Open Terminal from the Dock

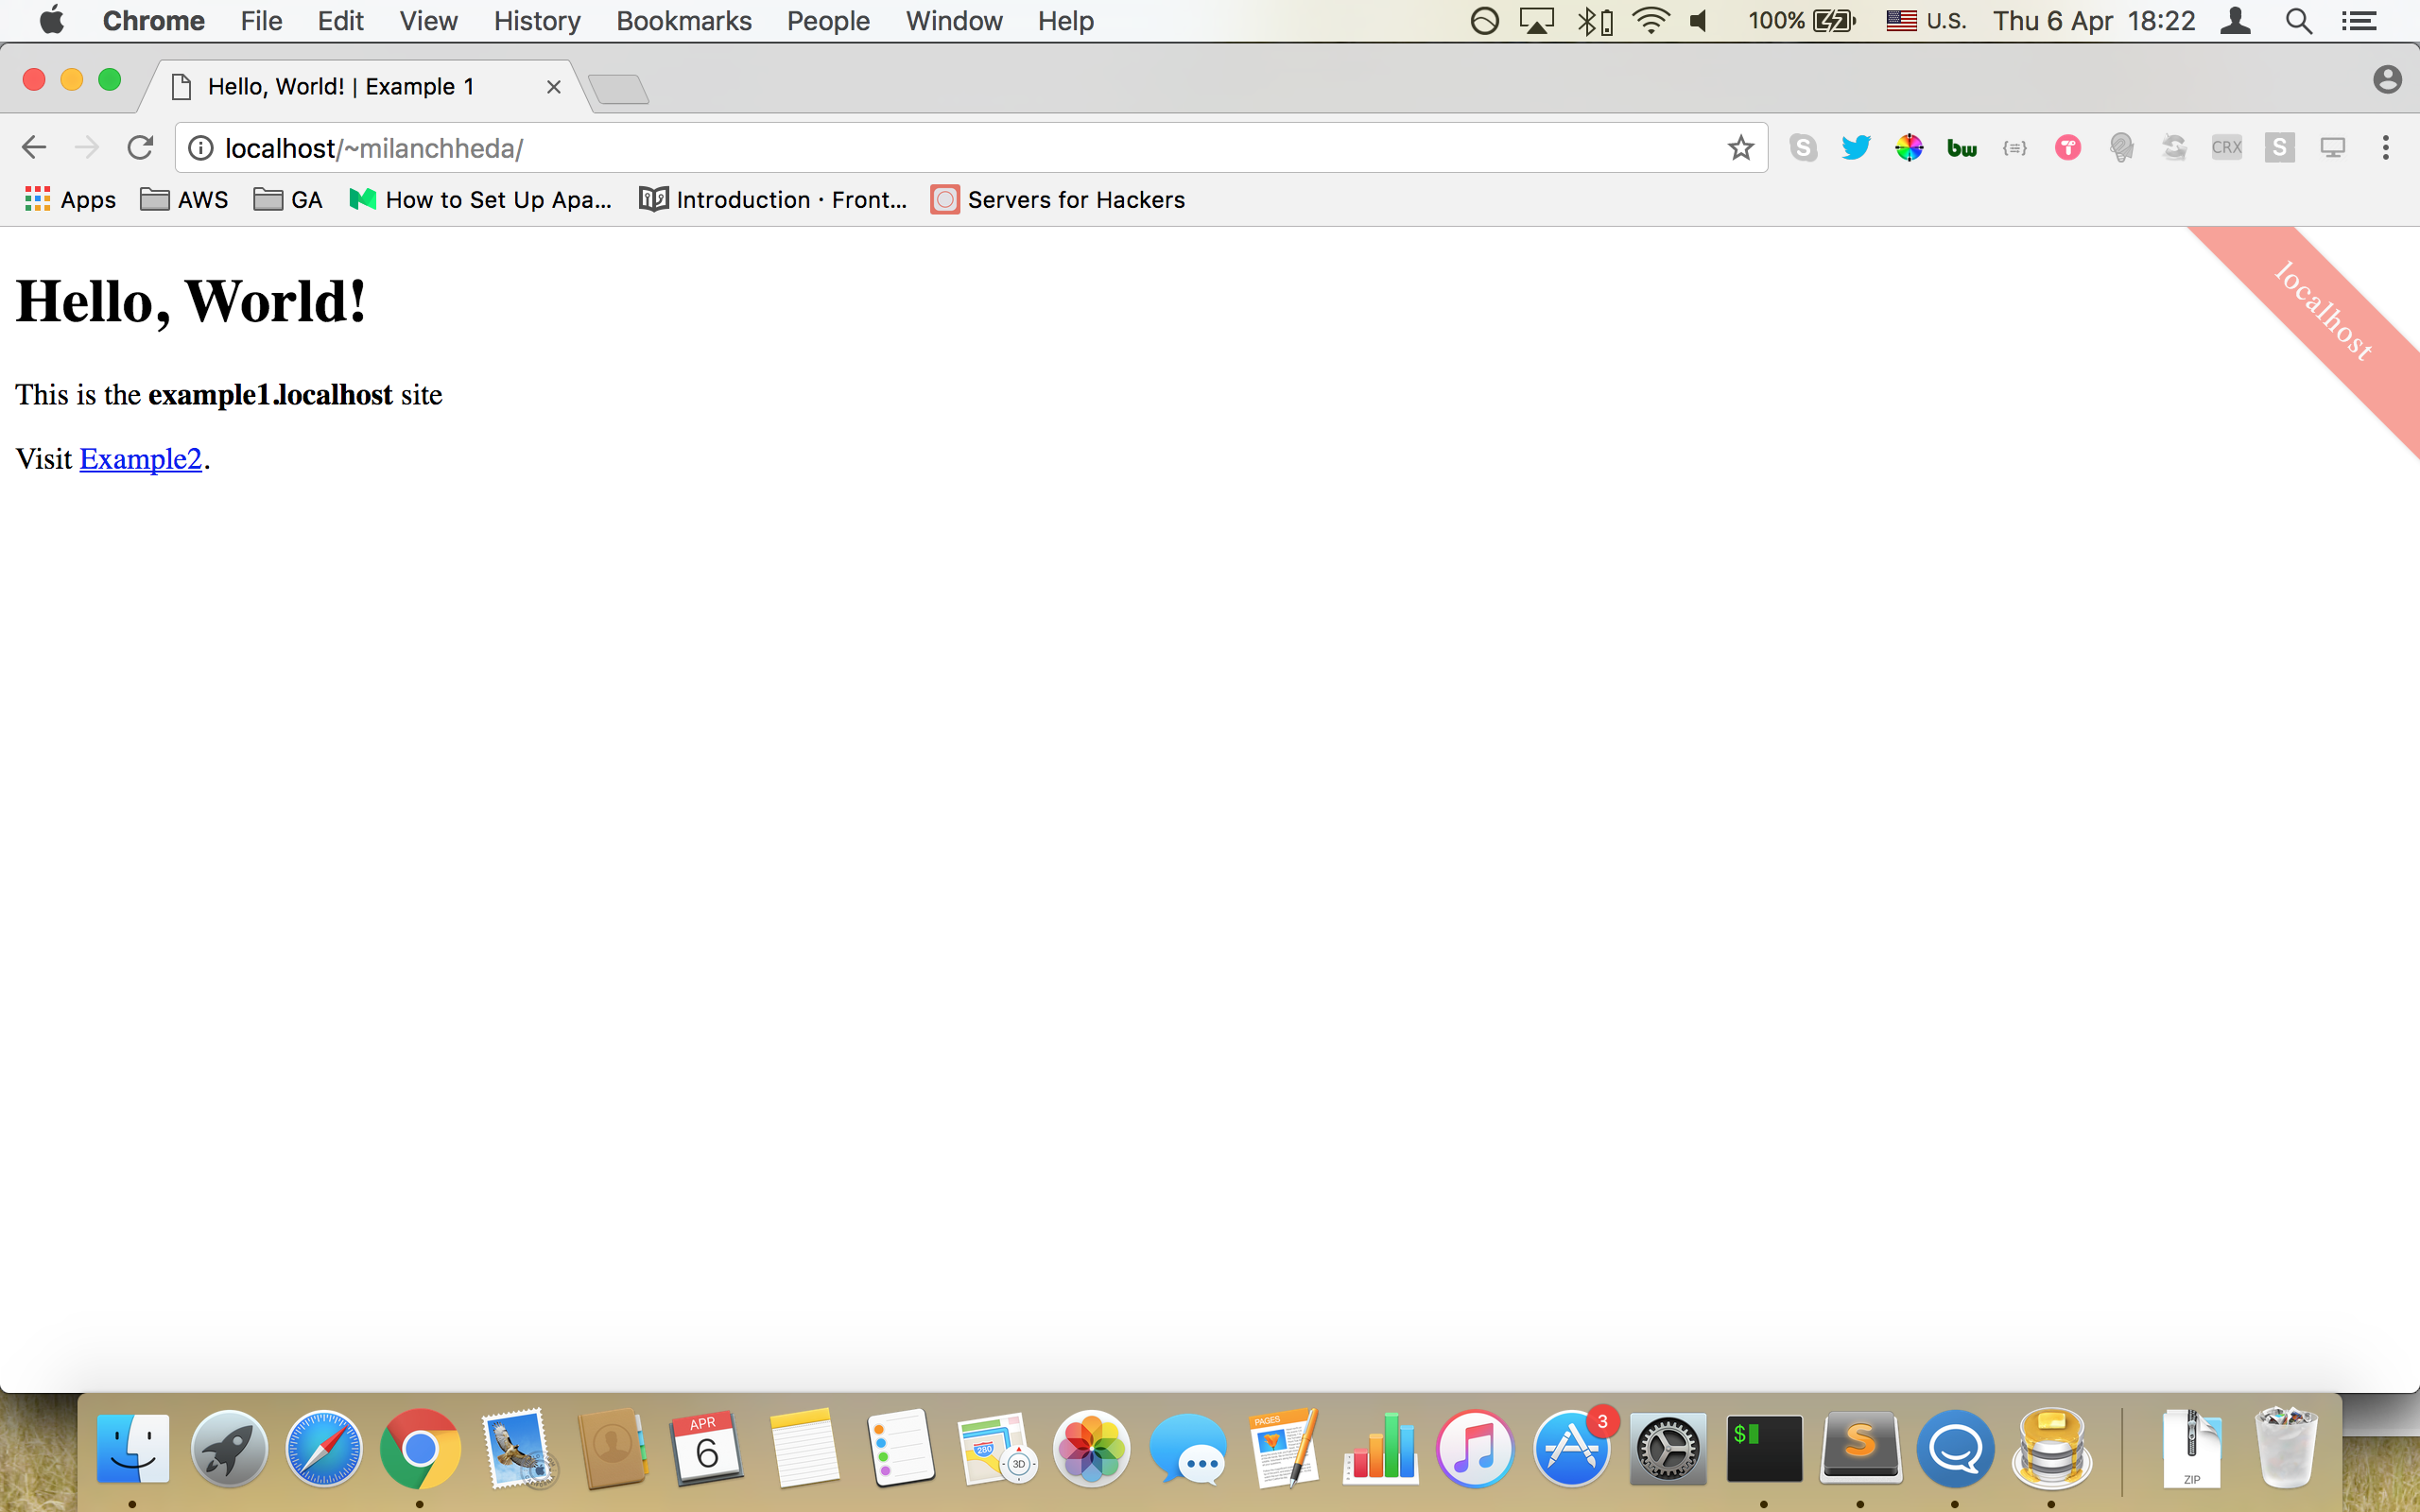click(x=1765, y=1447)
